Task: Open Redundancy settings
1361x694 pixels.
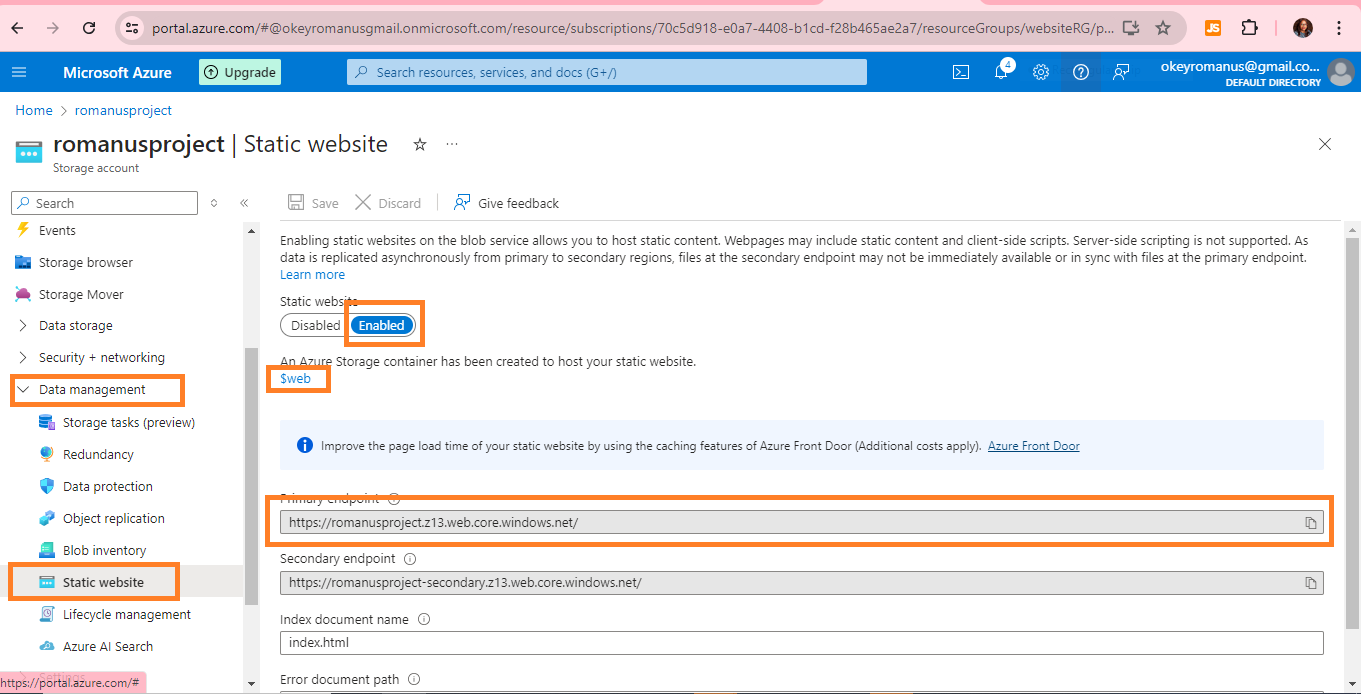Action: pos(98,454)
